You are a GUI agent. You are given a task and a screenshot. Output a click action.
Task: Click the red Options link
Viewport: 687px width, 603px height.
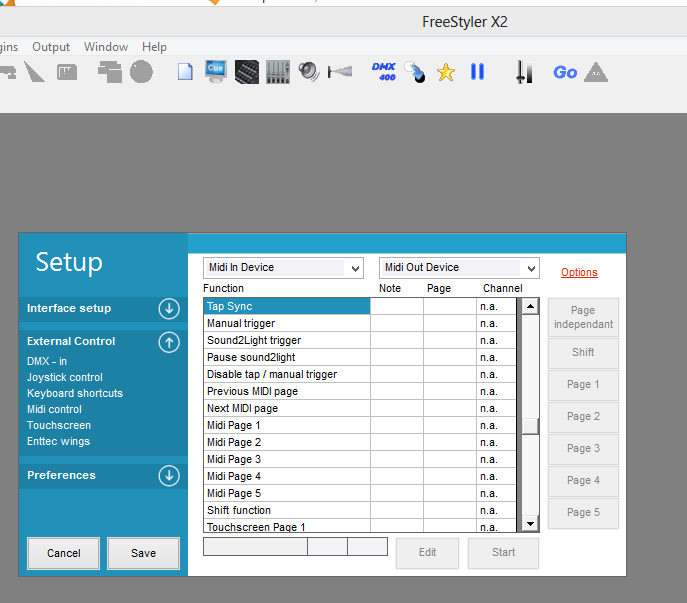579,272
